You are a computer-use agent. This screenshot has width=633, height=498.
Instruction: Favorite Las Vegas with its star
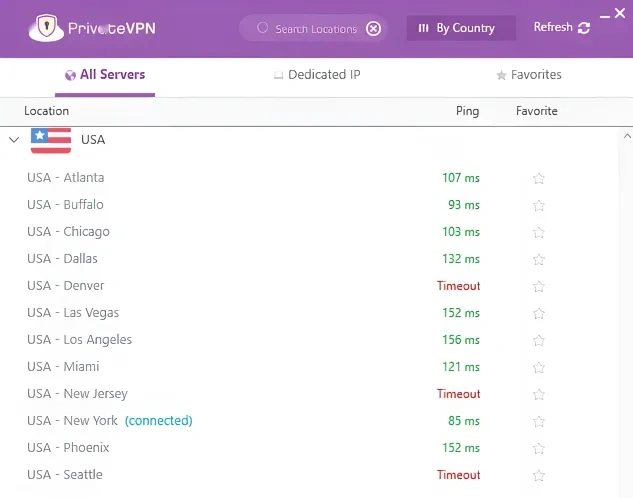coord(539,313)
